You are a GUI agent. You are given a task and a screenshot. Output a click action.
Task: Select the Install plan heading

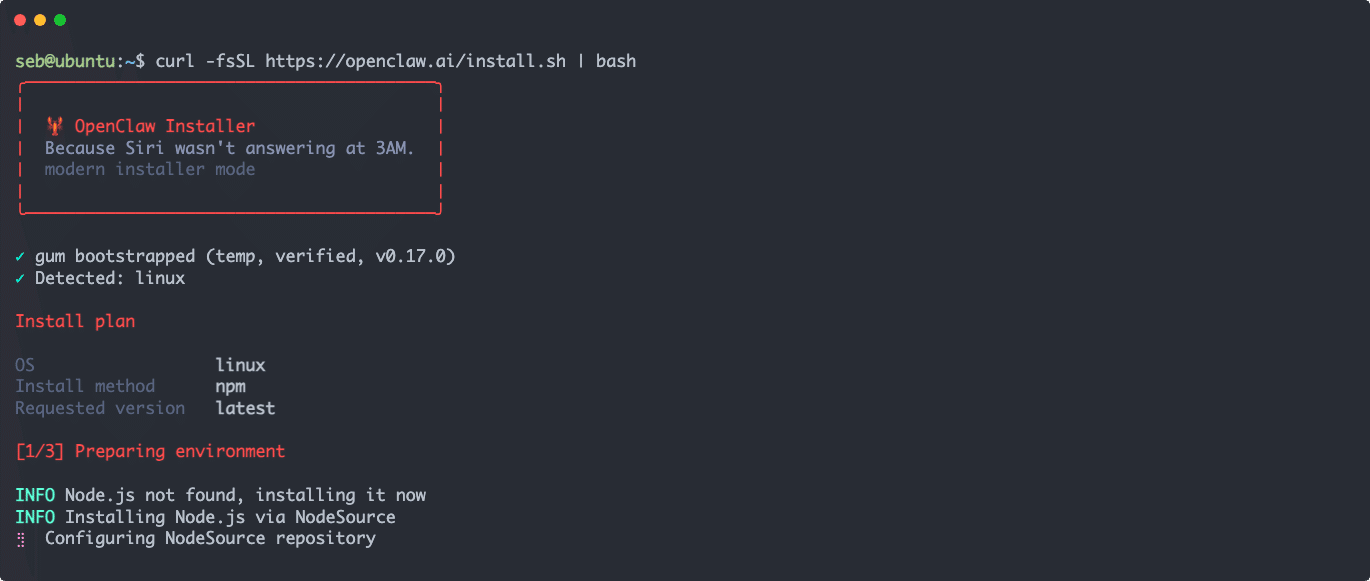click(x=75, y=321)
